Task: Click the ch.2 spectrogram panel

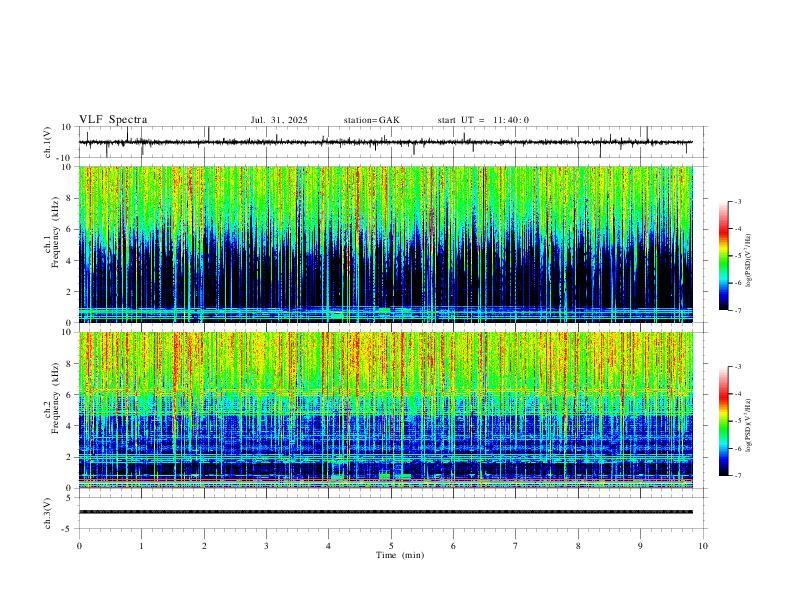Action: (386, 410)
